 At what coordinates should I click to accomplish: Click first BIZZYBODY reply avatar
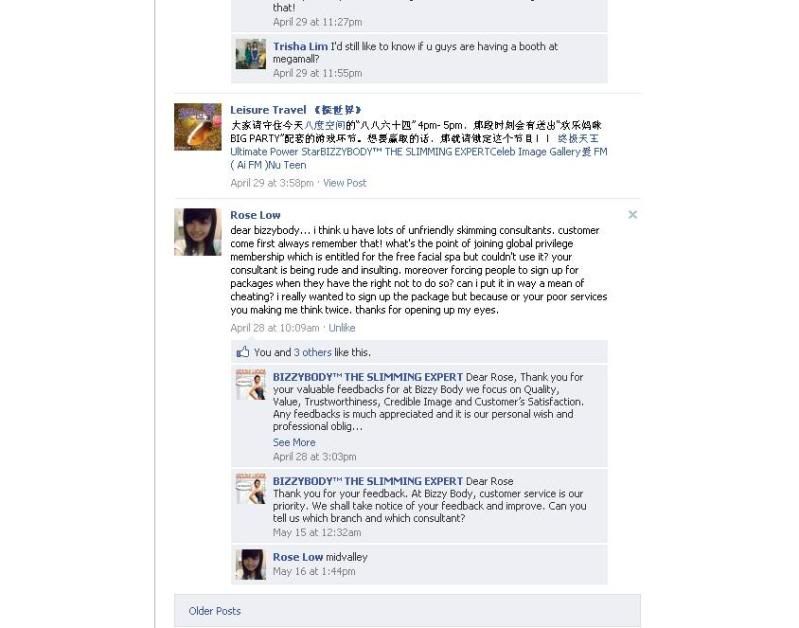251,385
